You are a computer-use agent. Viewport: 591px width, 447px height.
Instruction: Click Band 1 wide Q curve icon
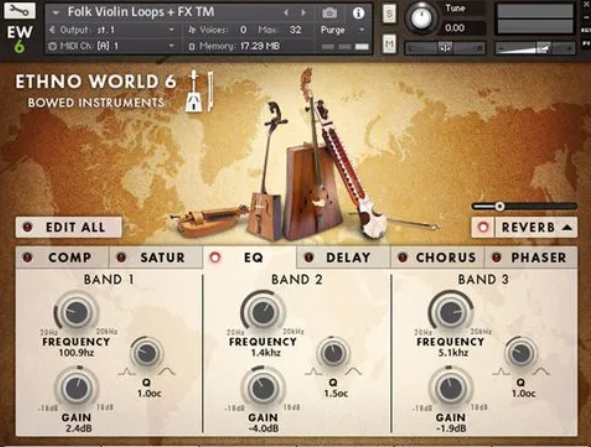(167, 372)
